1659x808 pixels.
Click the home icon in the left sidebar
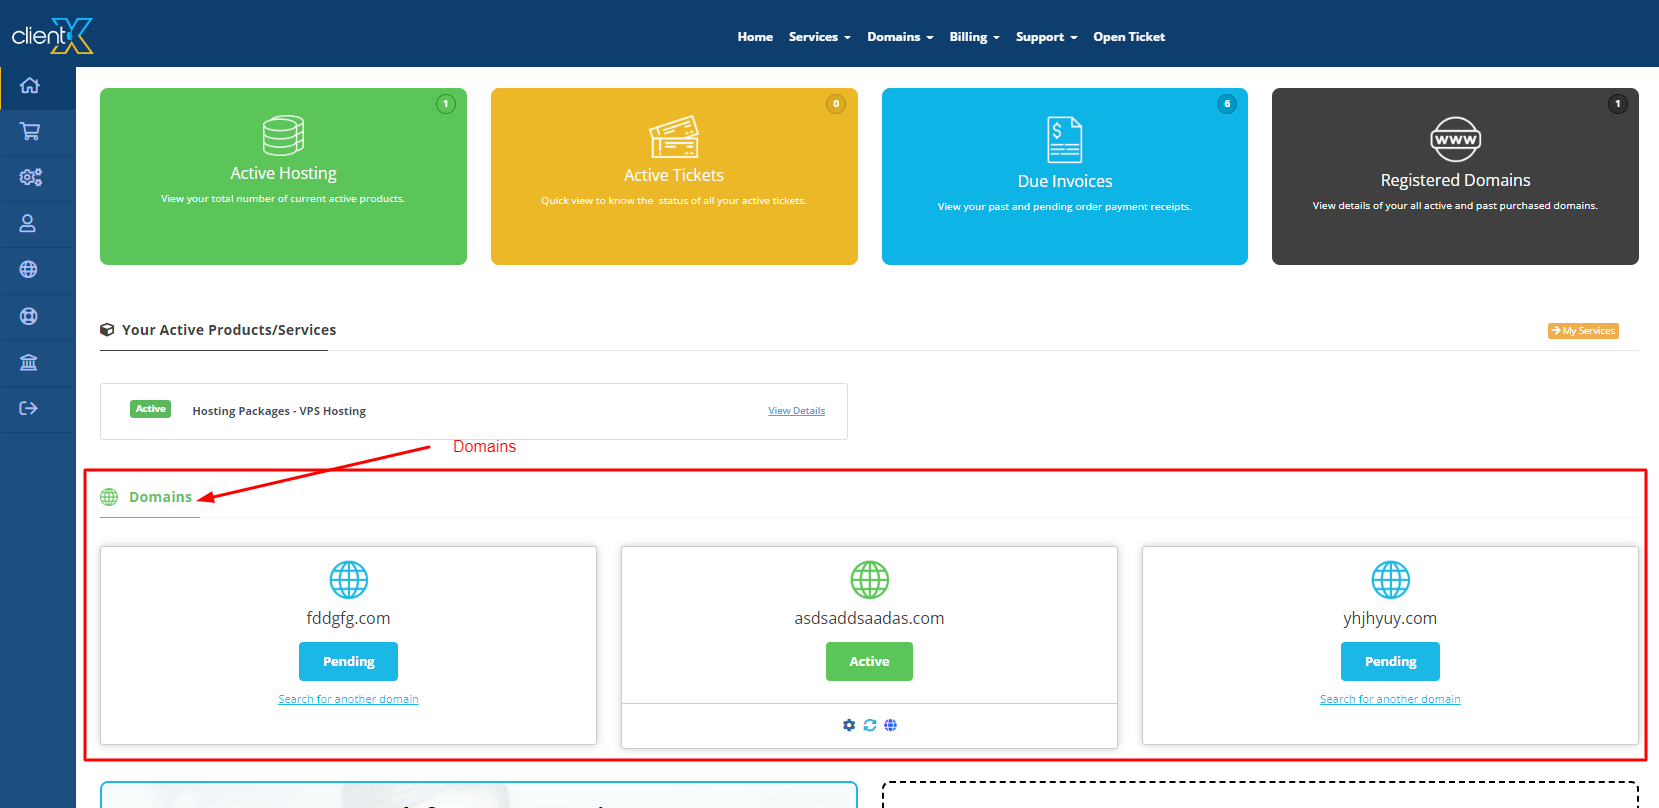pos(30,86)
